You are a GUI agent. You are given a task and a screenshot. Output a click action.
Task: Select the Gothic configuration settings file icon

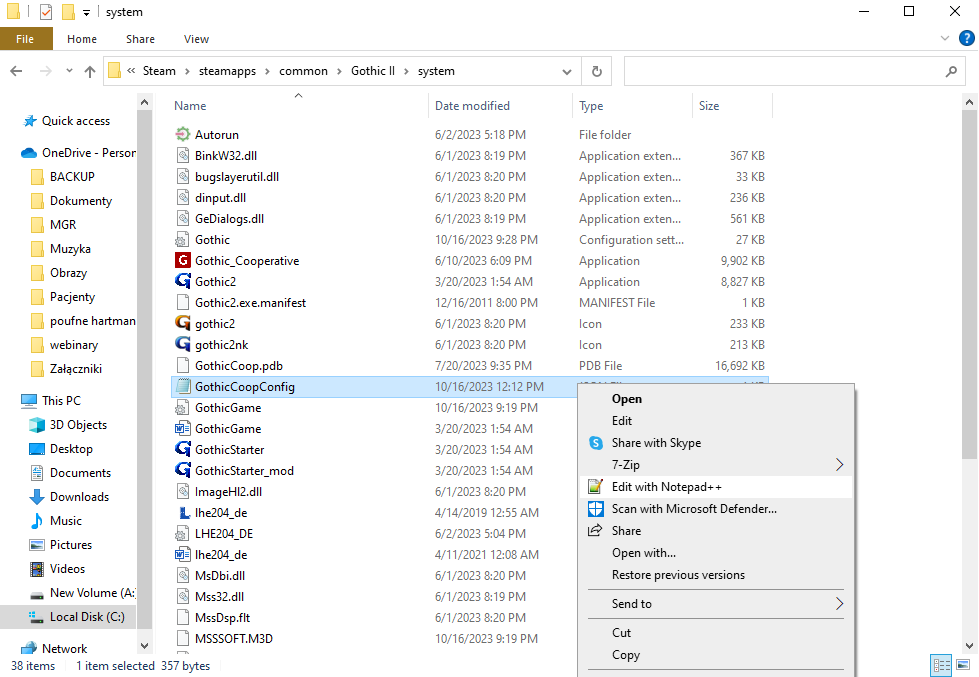pyautogui.click(x=182, y=240)
